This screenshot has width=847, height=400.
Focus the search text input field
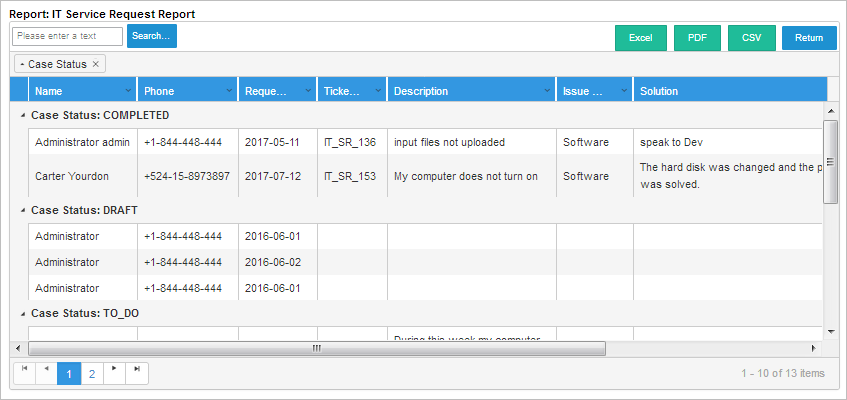pyautogui.click(x=68, y=36)
